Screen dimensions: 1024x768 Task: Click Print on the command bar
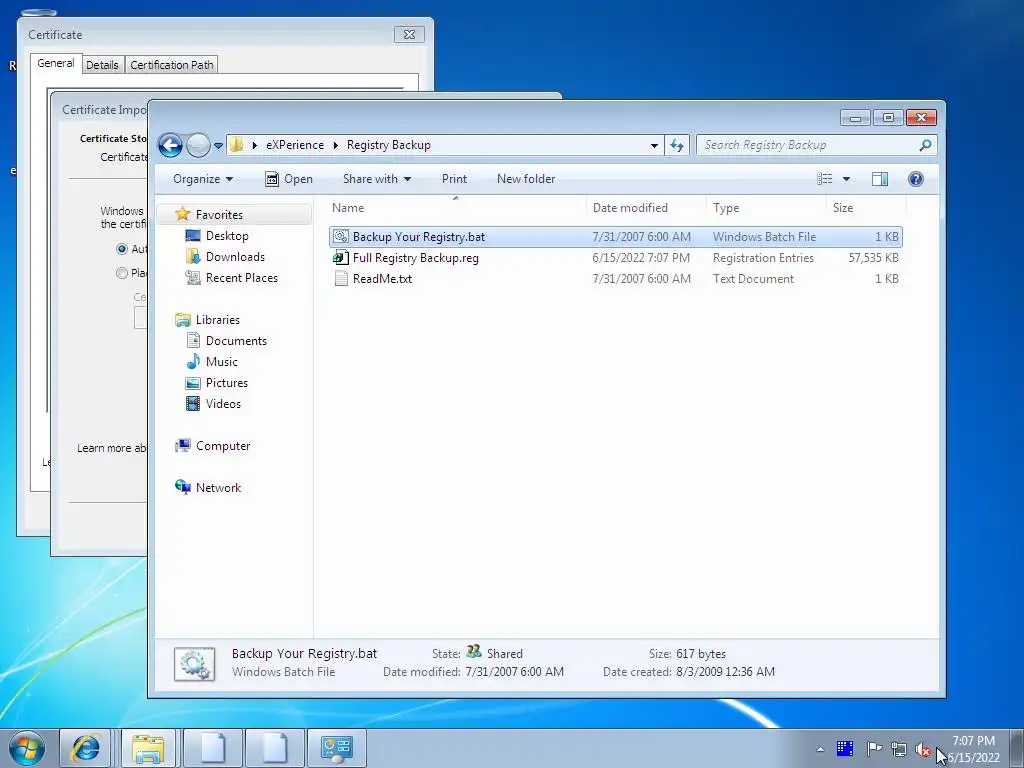[x=454, y=179]
